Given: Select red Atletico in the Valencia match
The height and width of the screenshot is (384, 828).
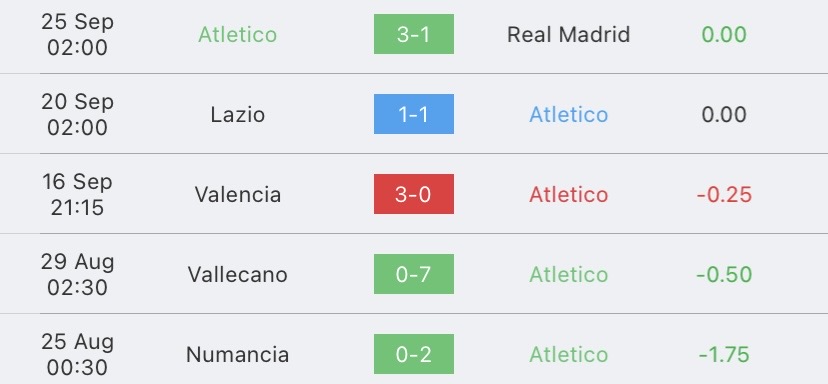Looking at the screenshot, I should [569, 194].
